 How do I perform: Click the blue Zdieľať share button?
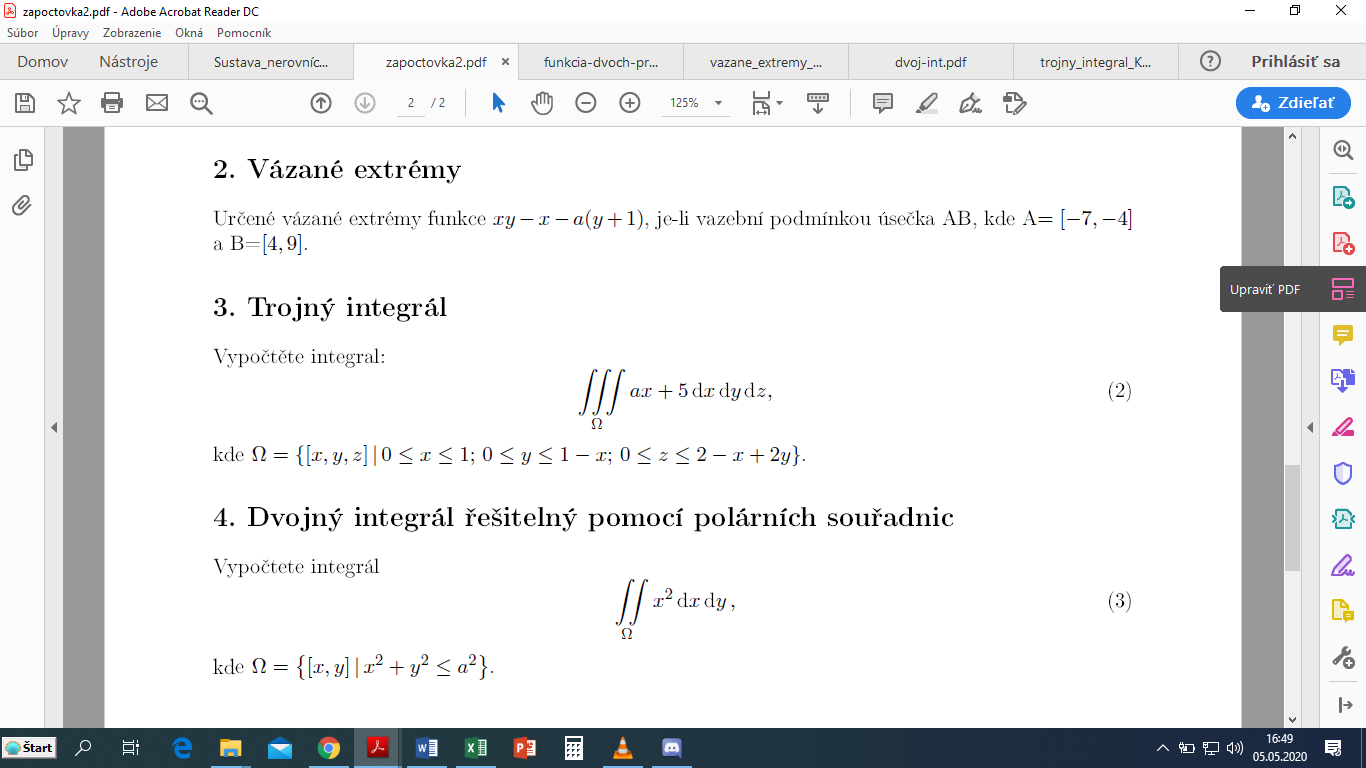1293,103
